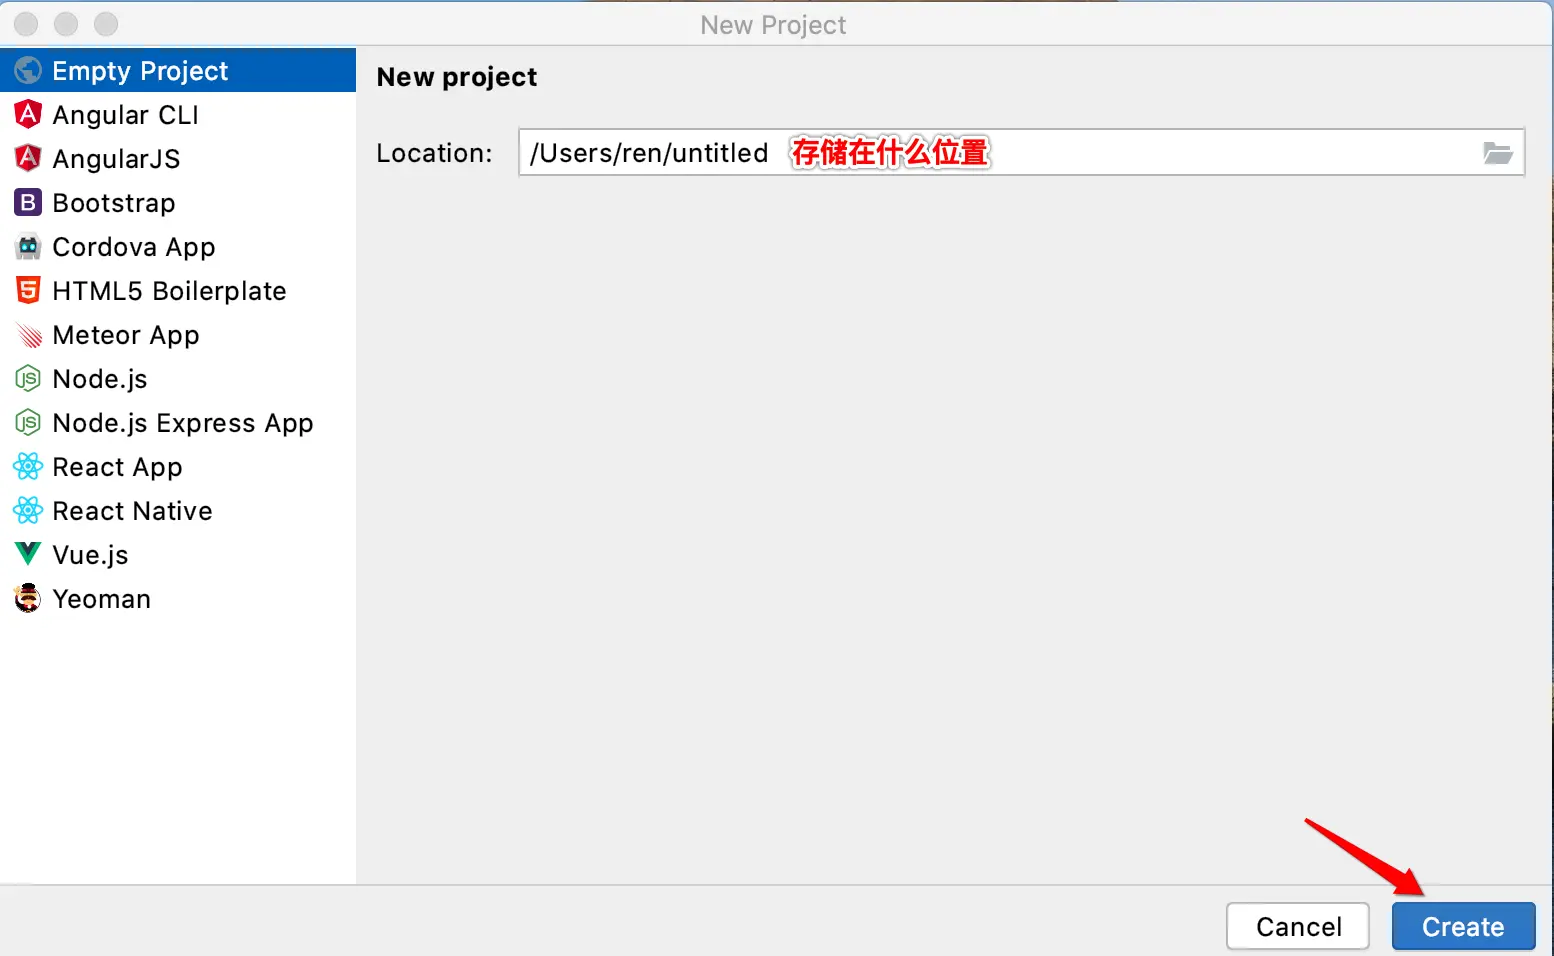Click the Meteor App comet icon
The height and width of the screenshot is (956, 1554).
(28, 334)
